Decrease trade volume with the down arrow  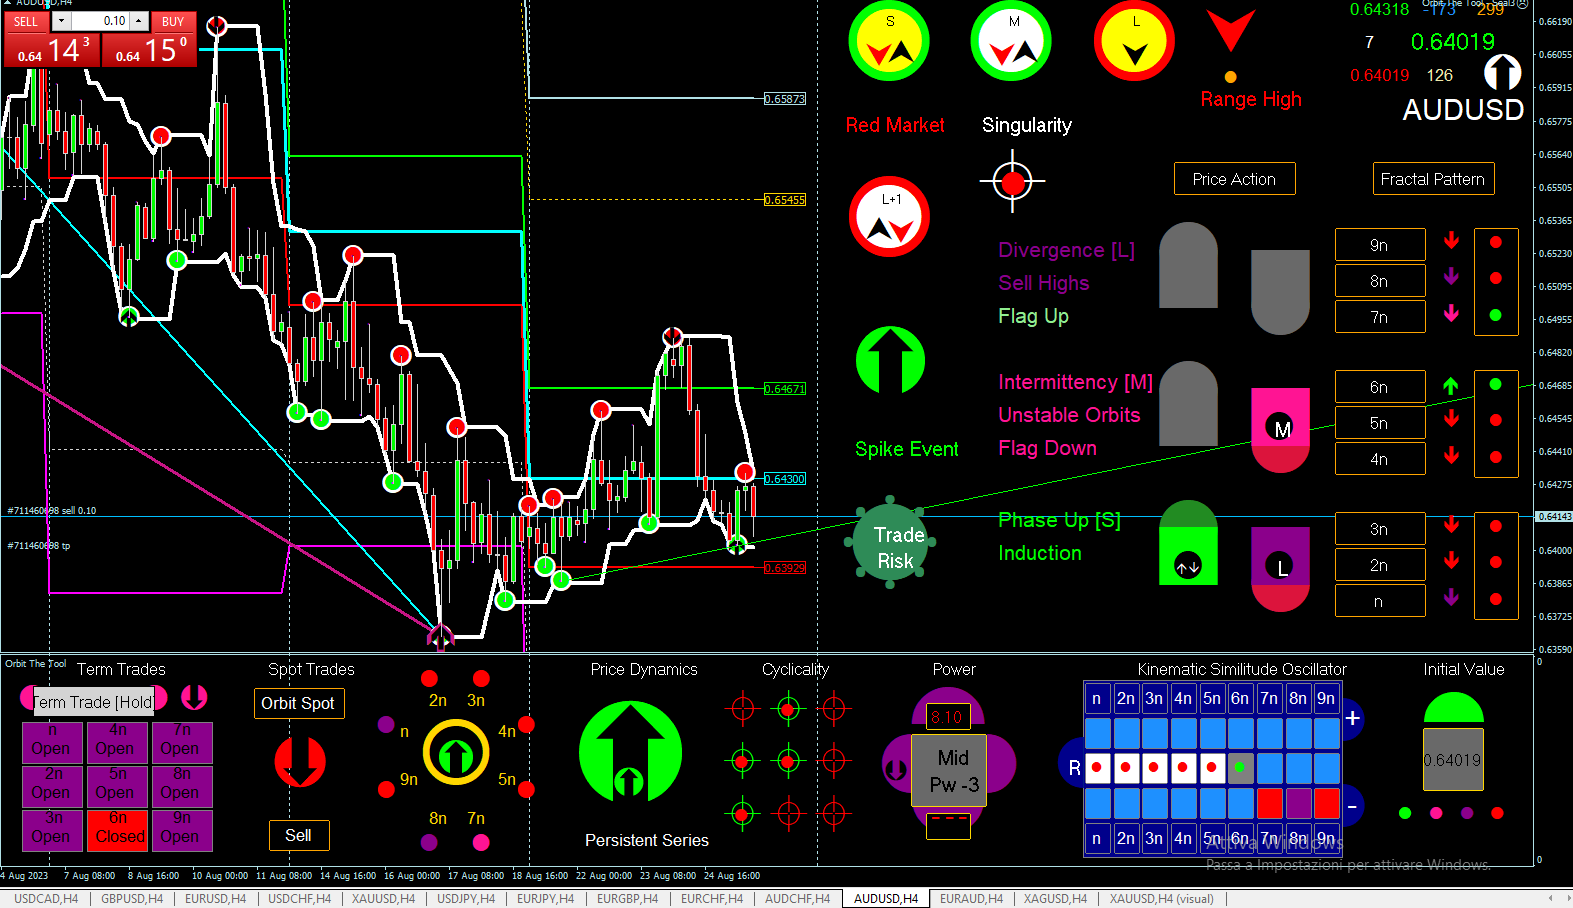61,21
